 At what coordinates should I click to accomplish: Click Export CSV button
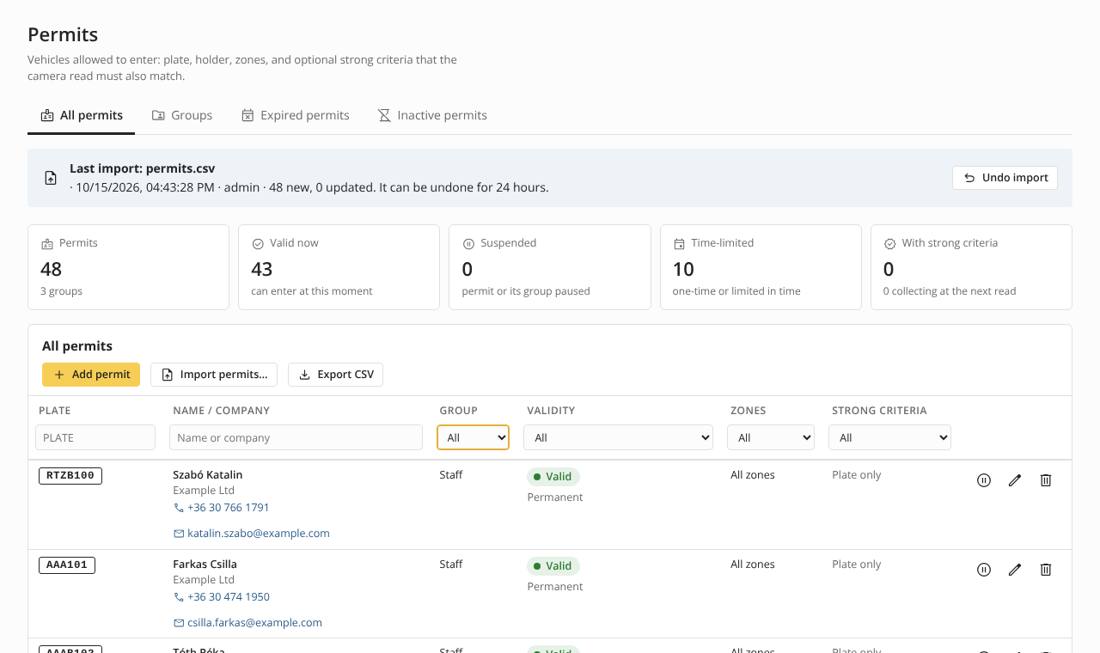pyautogui.click(x=335, y=375)
